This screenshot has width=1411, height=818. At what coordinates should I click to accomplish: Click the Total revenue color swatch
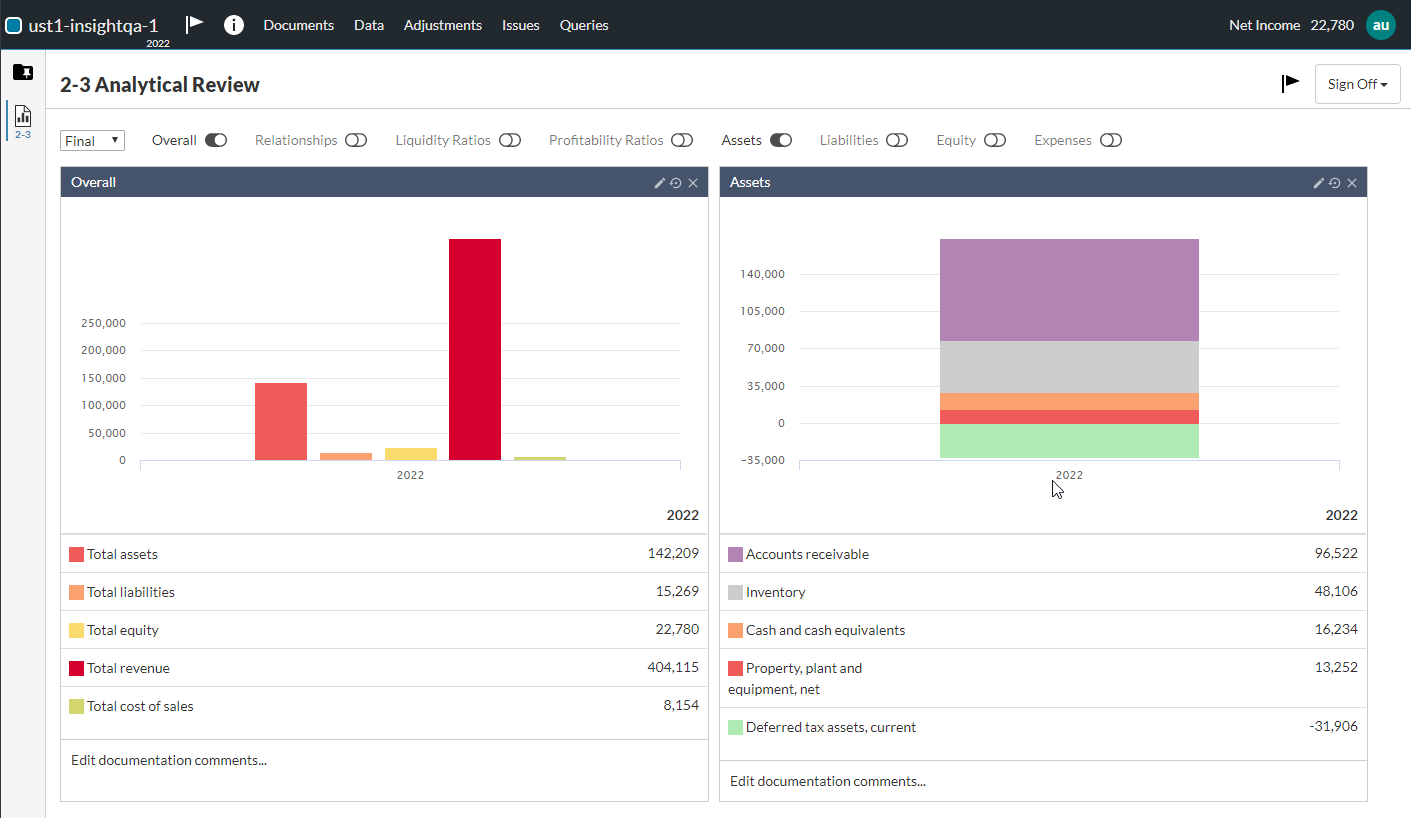pyautogui.click(x=76, y=668)
